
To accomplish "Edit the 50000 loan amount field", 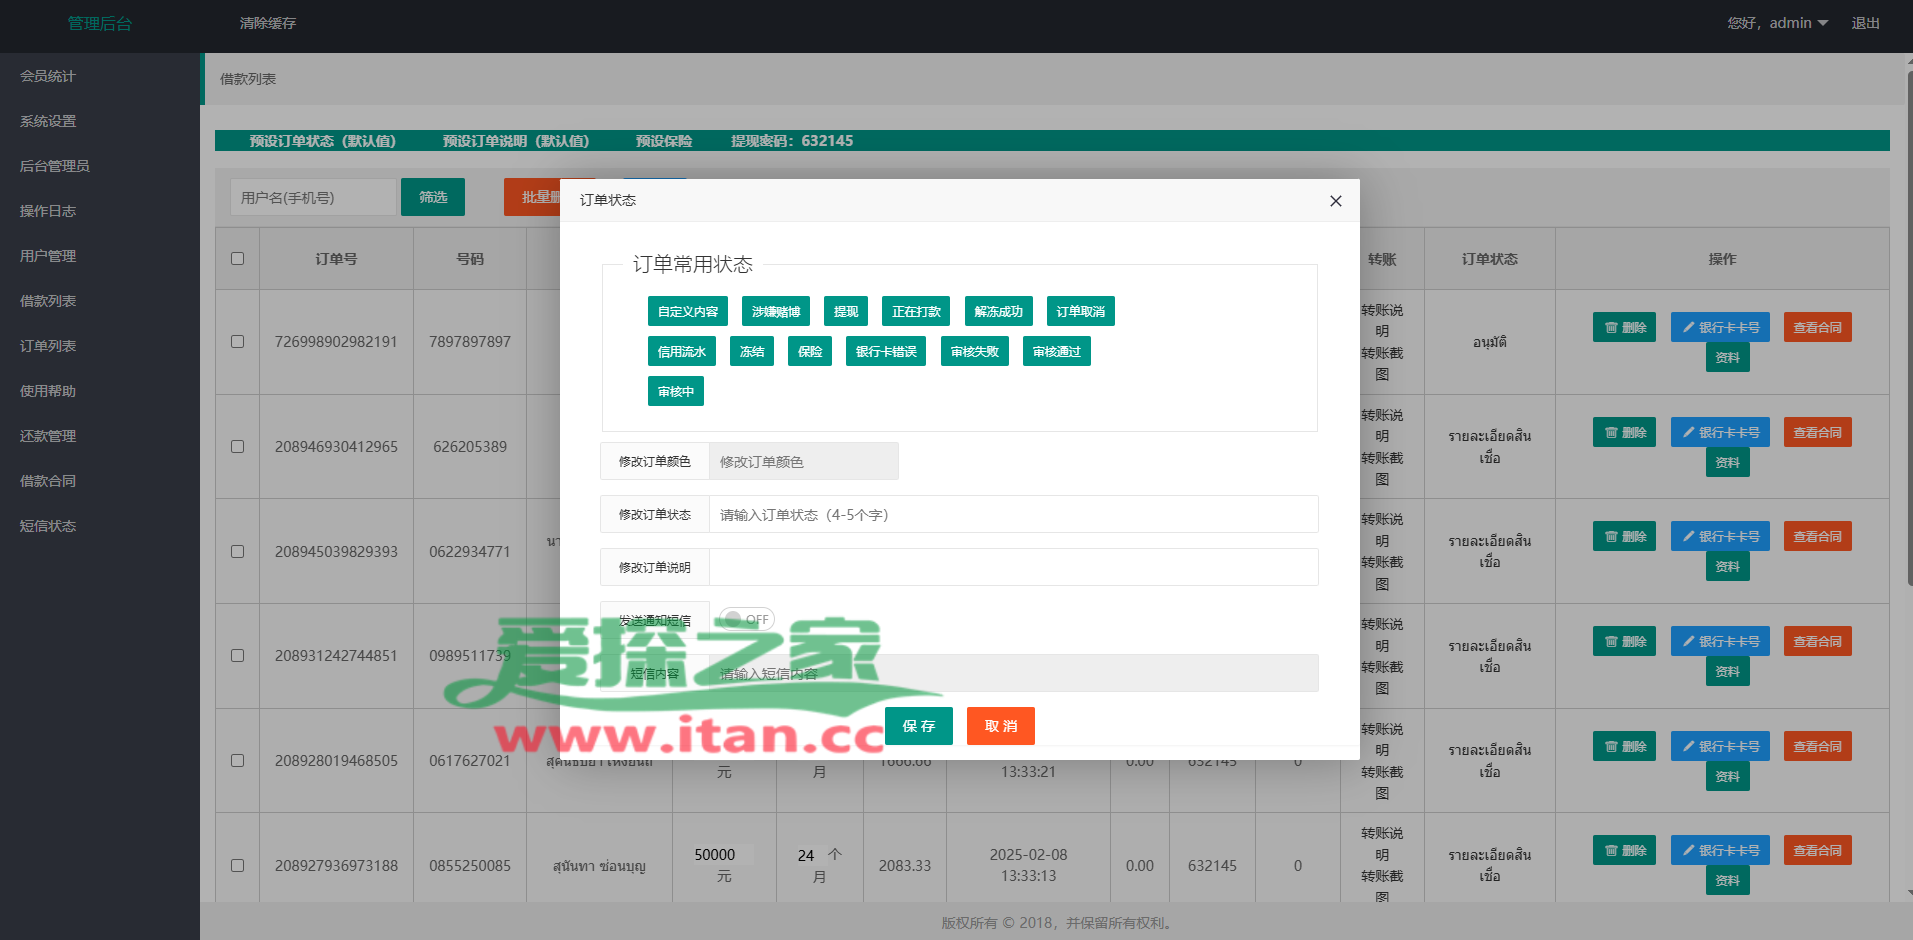I will point(722,854).
